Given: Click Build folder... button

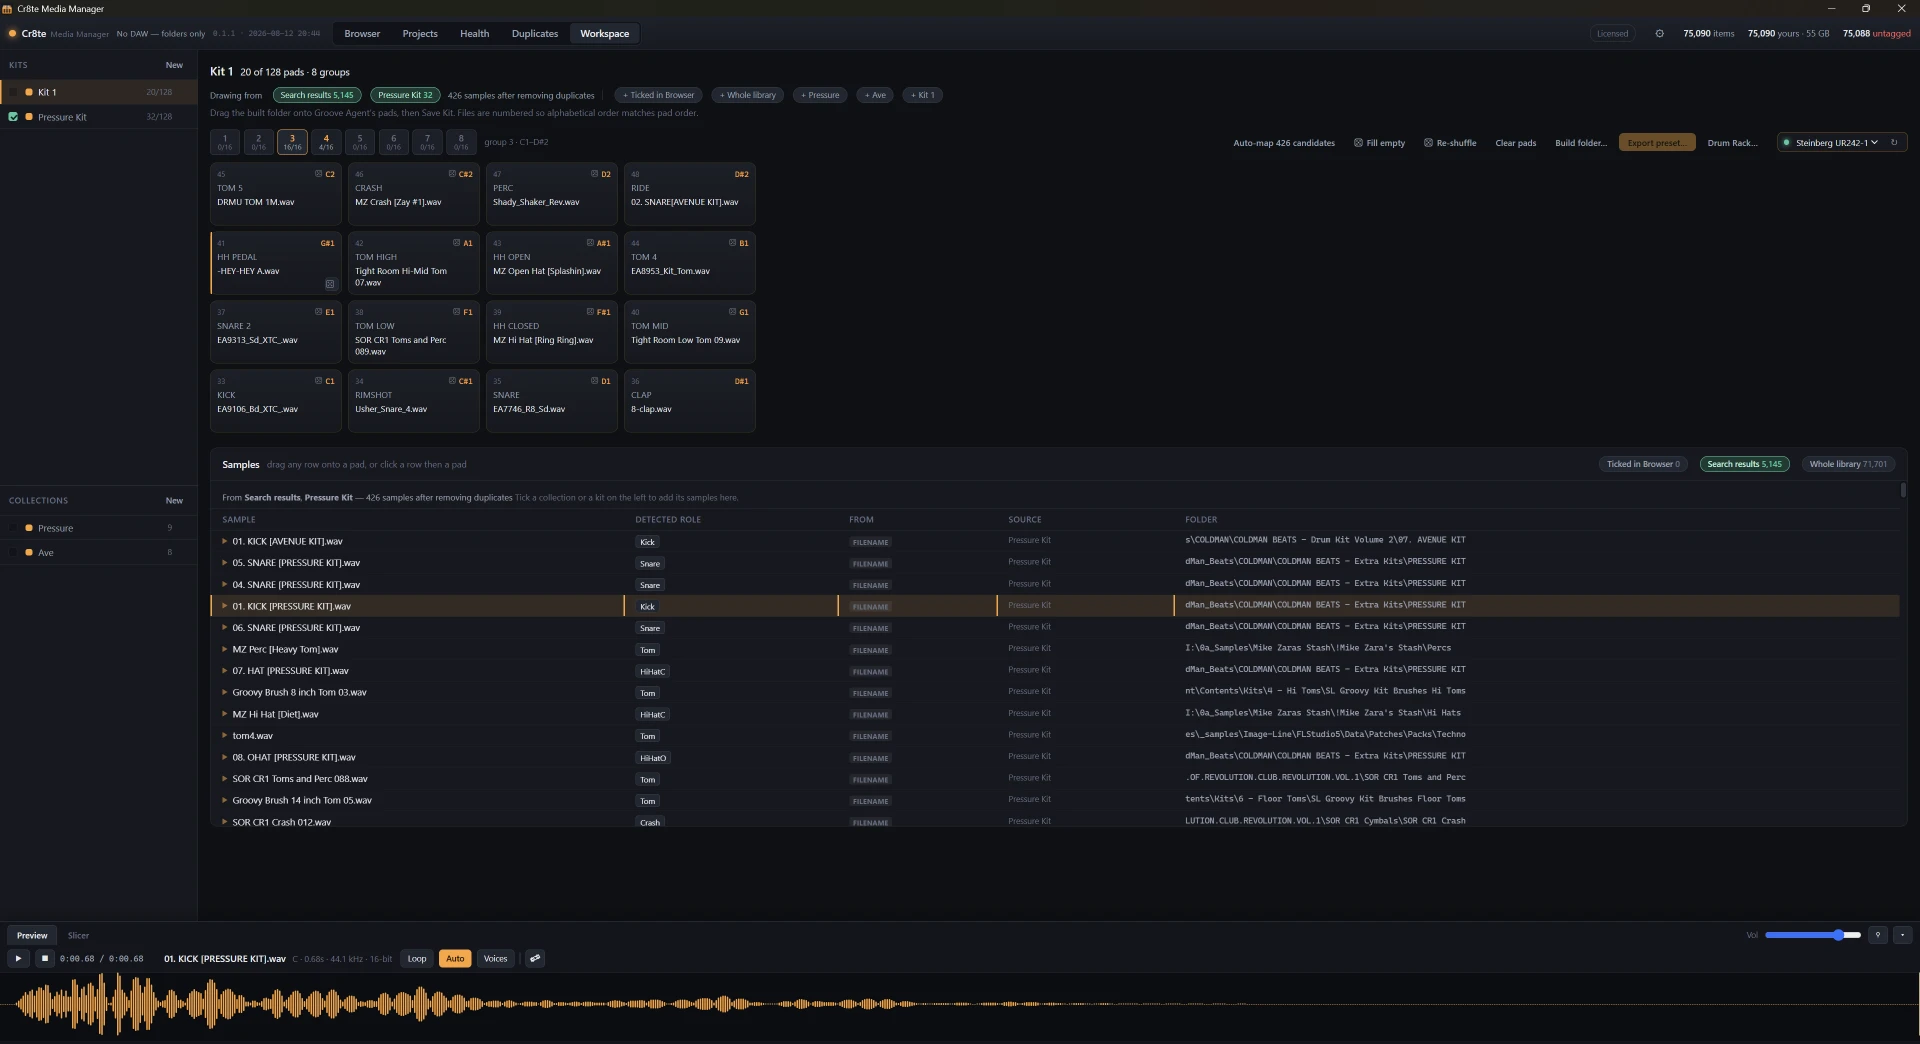Looking at the screenshot, I should pos(1581,143).
